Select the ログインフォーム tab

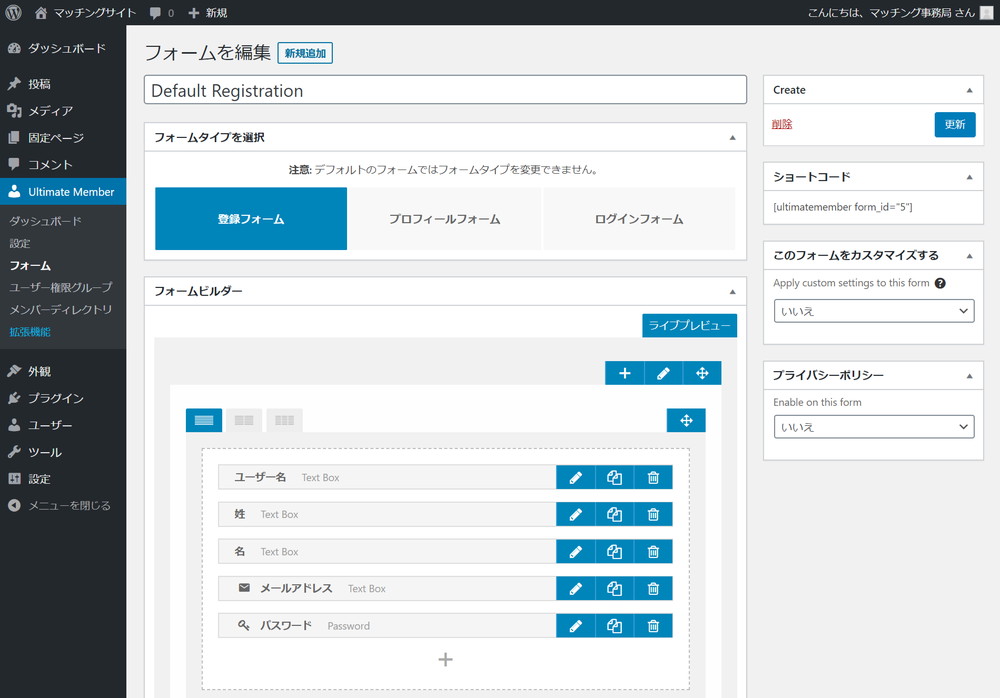coord(638,219)
